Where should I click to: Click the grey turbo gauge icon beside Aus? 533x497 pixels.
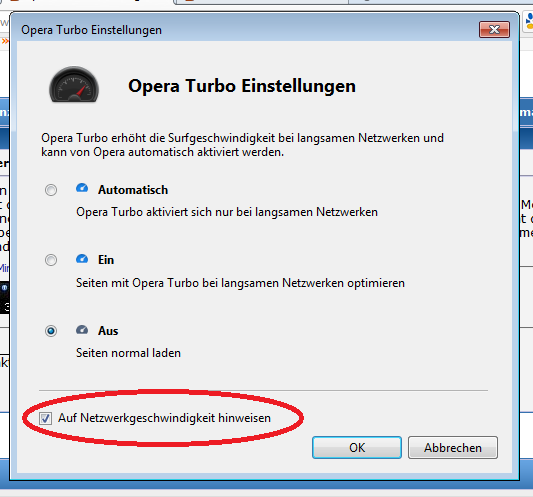(82, 329)
